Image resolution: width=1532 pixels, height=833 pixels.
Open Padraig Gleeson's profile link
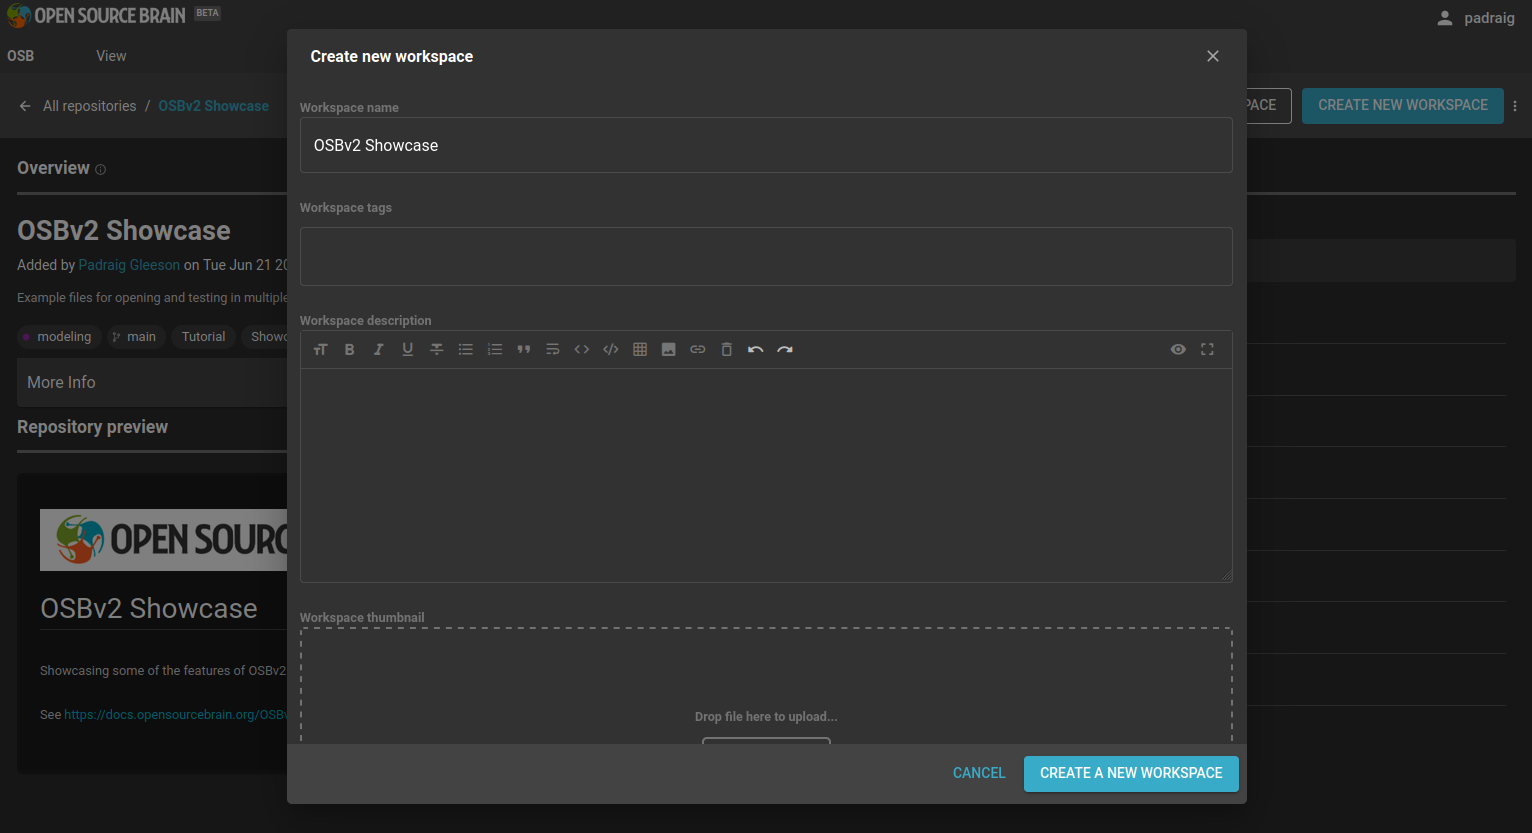[x=129, y=265]
